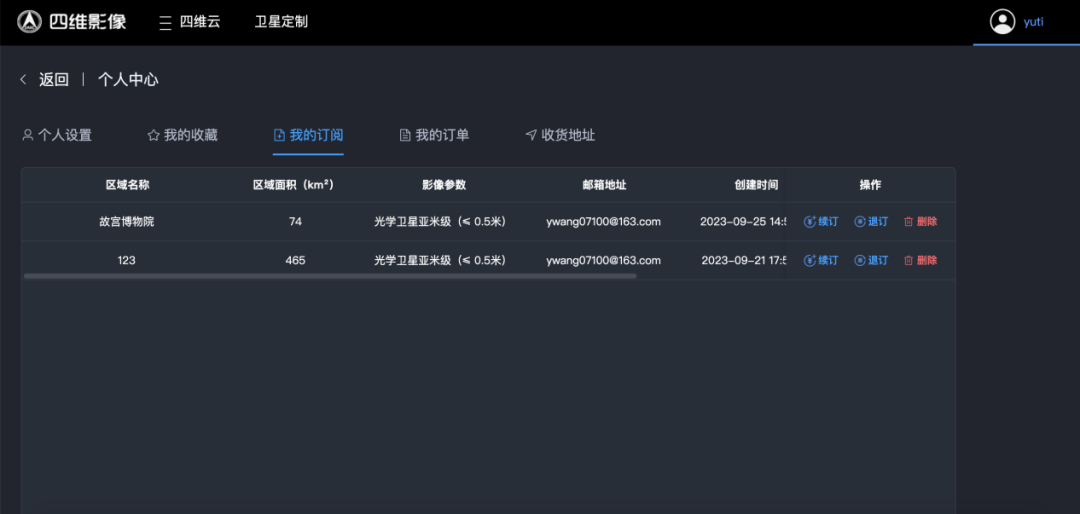1080x514 pixels.
Task: Select the 我的订阅 tab
Action: tap(309, 135)
